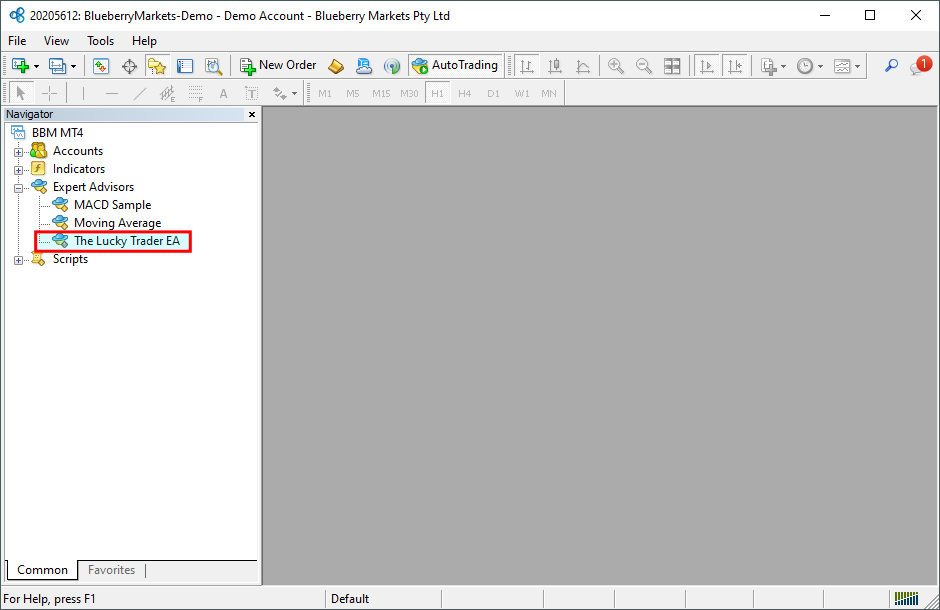Switch chart to Bar Chart mode
The height and width of the screenshot is (610, 940).
point(527,65)
